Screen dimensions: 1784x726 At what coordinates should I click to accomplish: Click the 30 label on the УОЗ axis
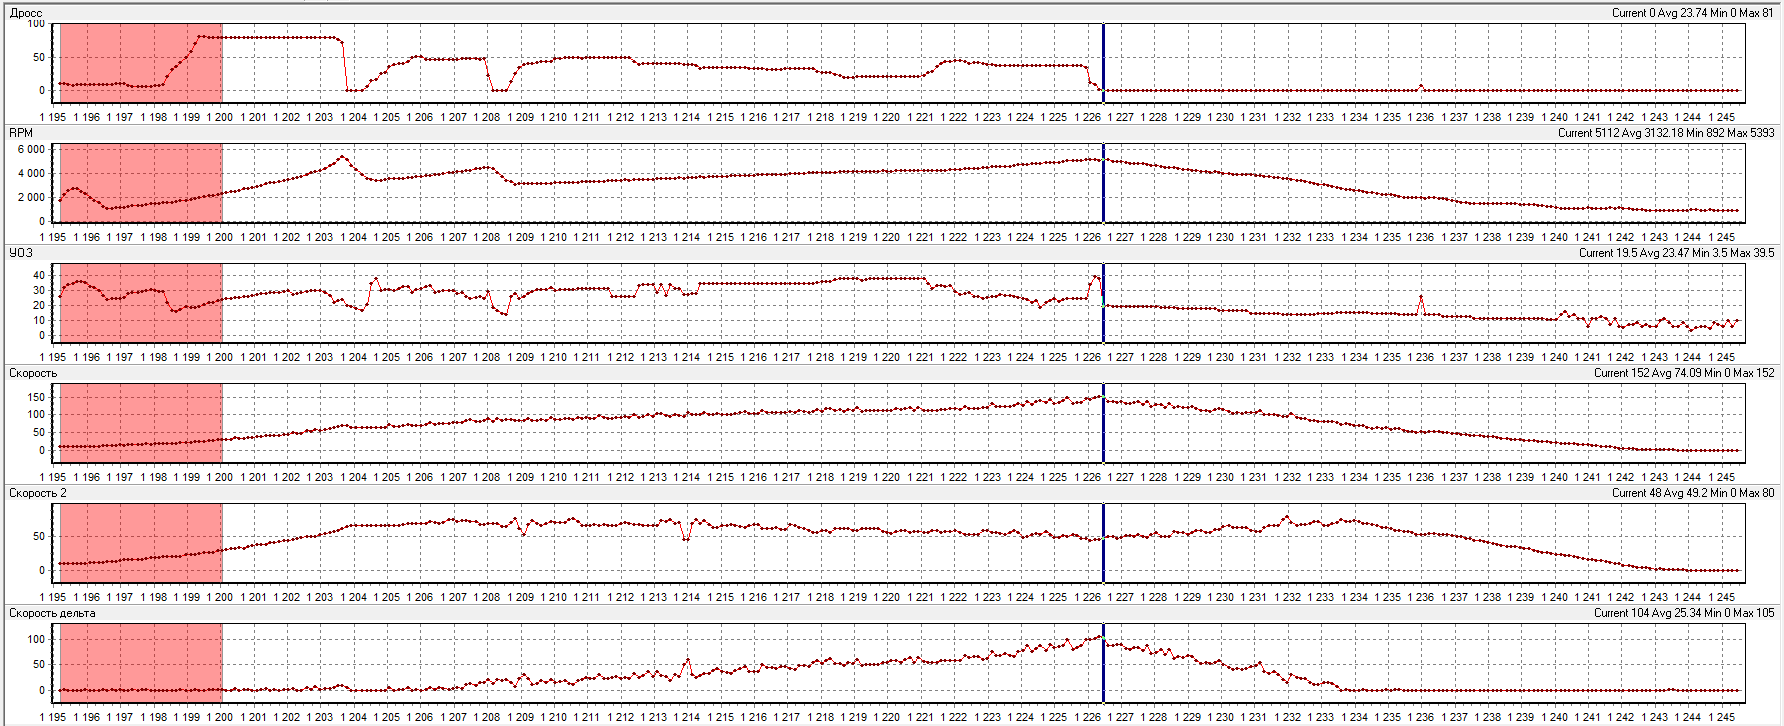tap(39, 290)
